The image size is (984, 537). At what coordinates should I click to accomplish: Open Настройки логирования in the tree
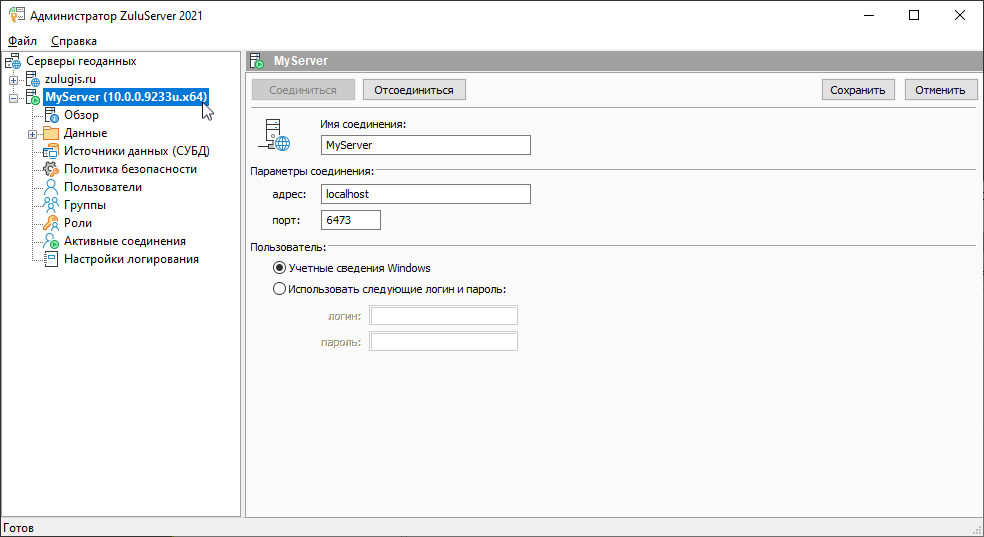(x=131, y=259)
